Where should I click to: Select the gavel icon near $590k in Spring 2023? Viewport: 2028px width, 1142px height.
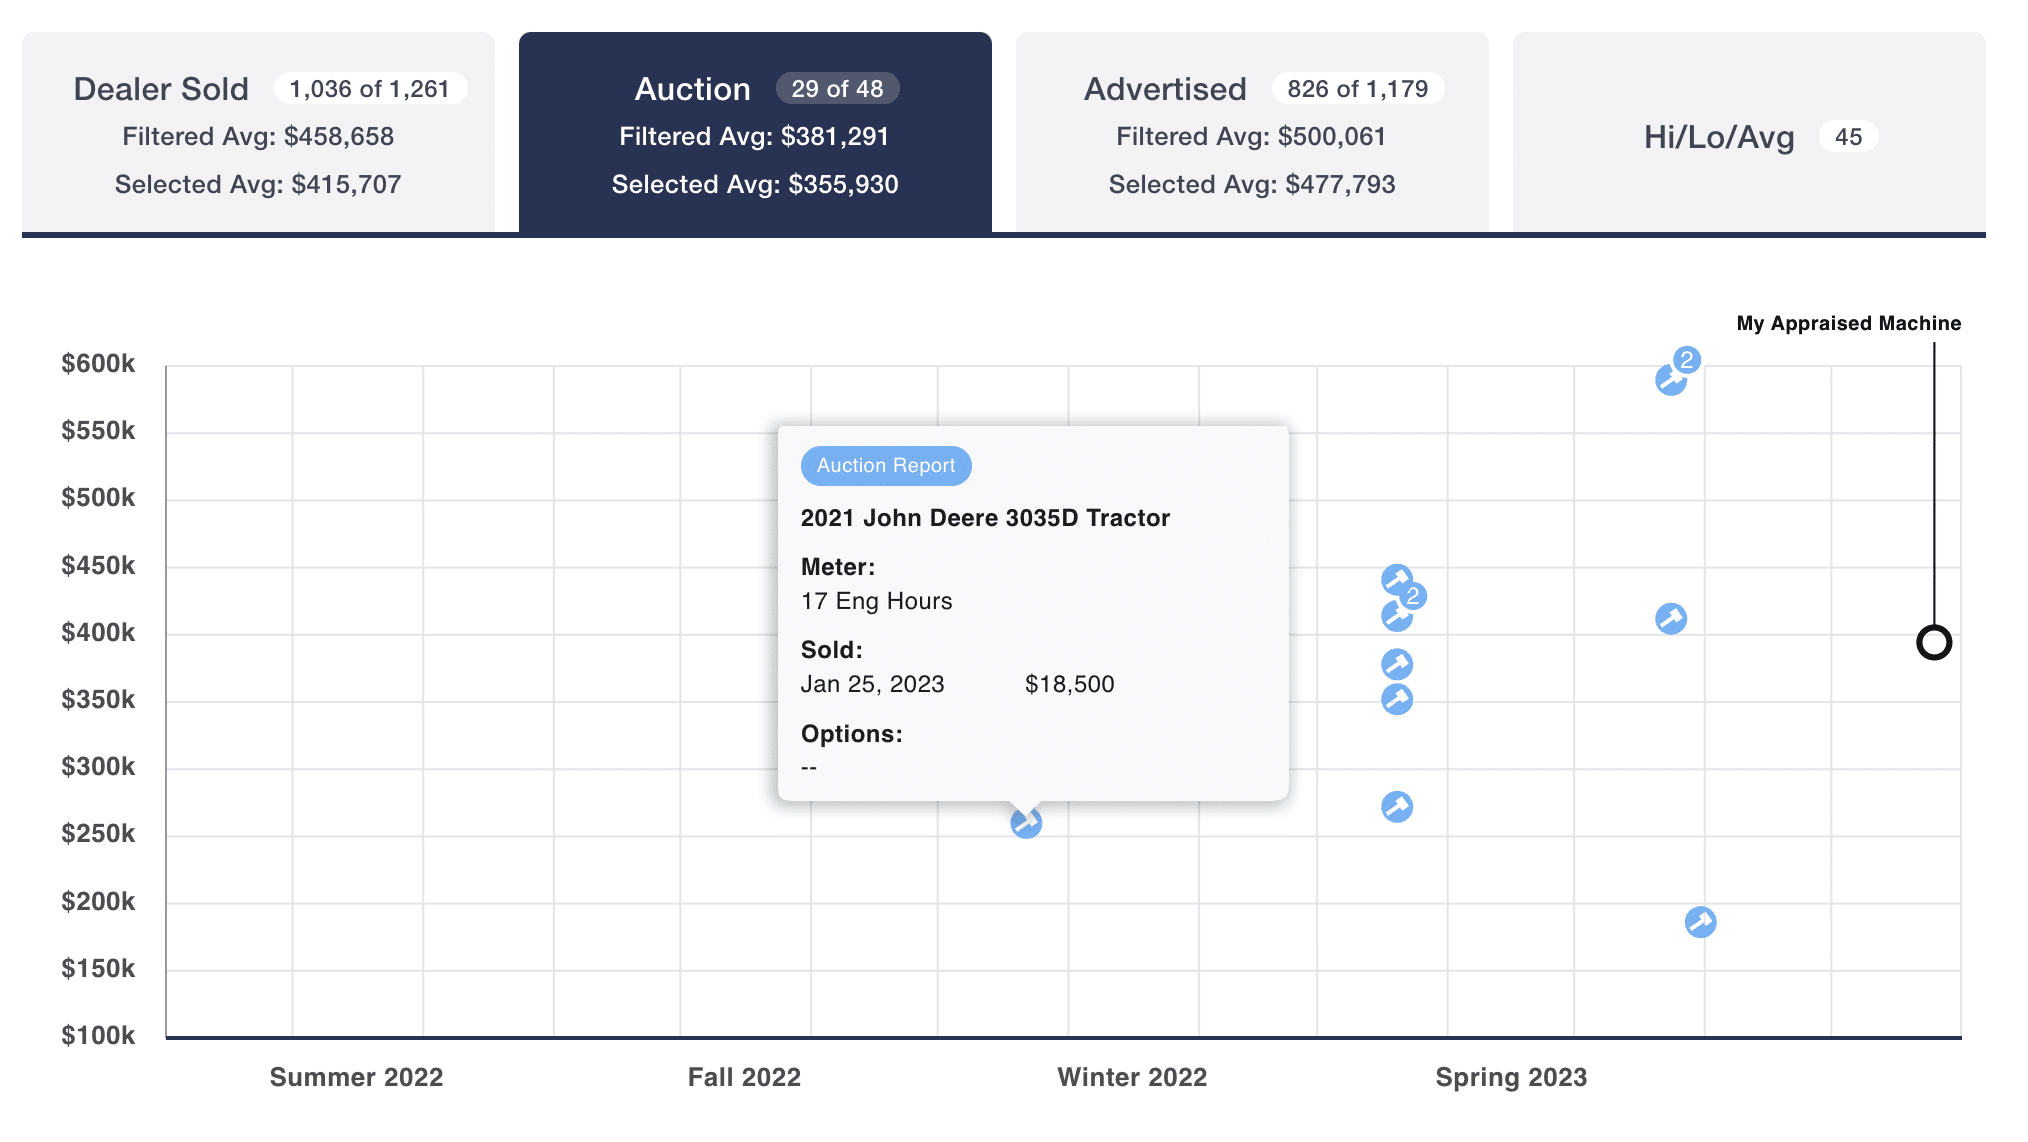(1669, 381)
